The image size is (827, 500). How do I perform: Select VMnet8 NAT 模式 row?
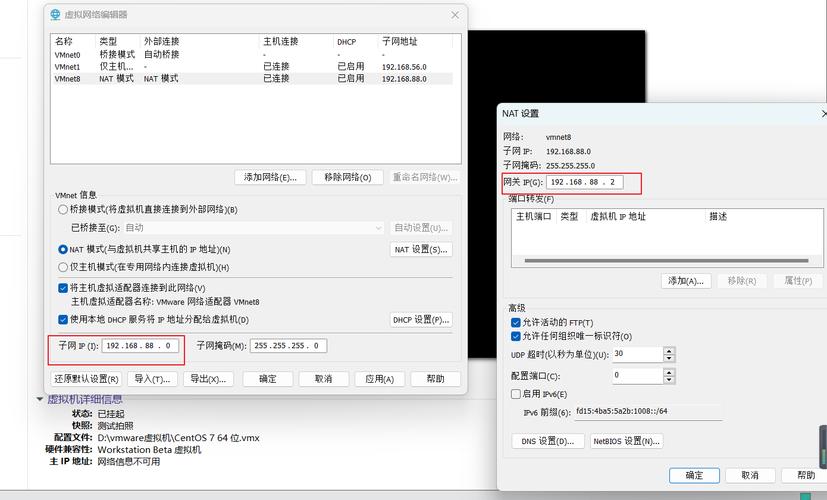[x=252, y=79]
